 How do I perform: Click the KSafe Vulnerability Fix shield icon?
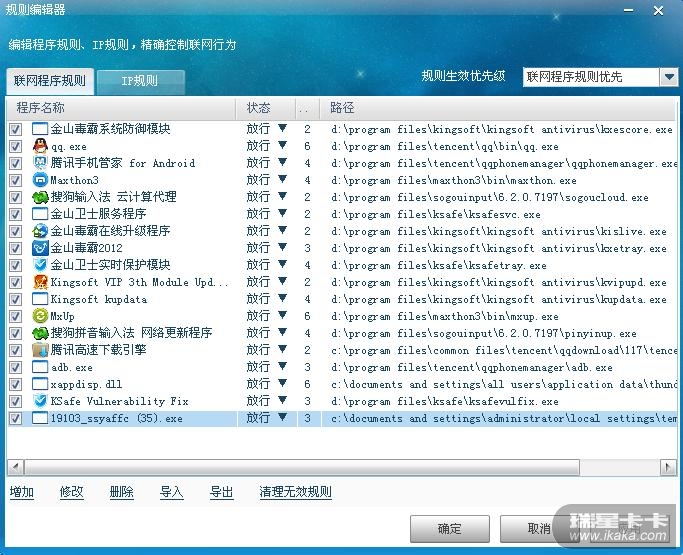[x=40, y=401]
